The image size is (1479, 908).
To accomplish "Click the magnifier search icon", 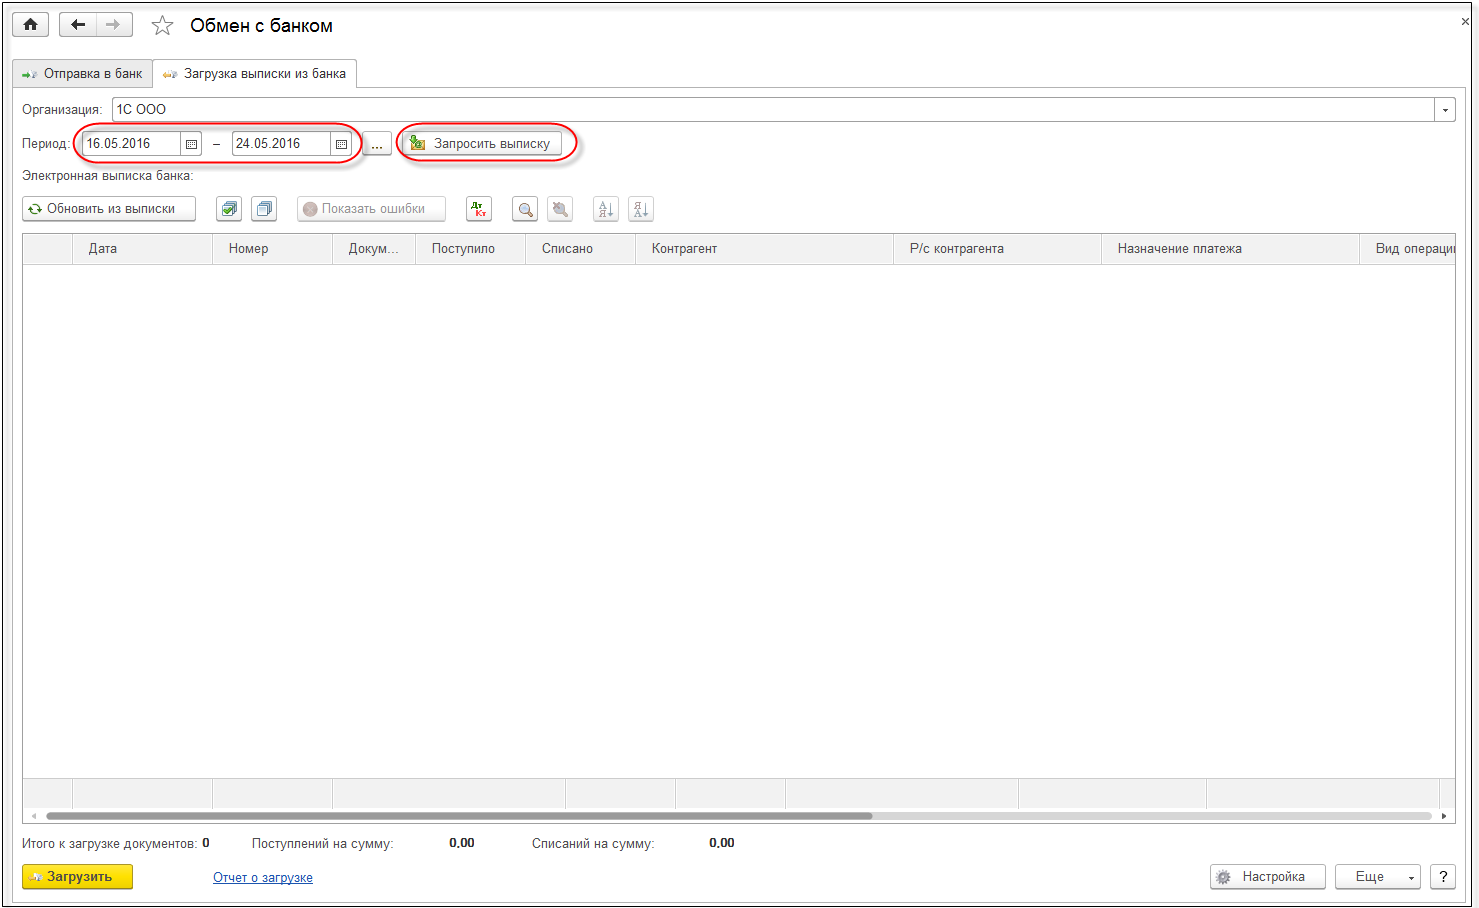I will click(525, 209).
